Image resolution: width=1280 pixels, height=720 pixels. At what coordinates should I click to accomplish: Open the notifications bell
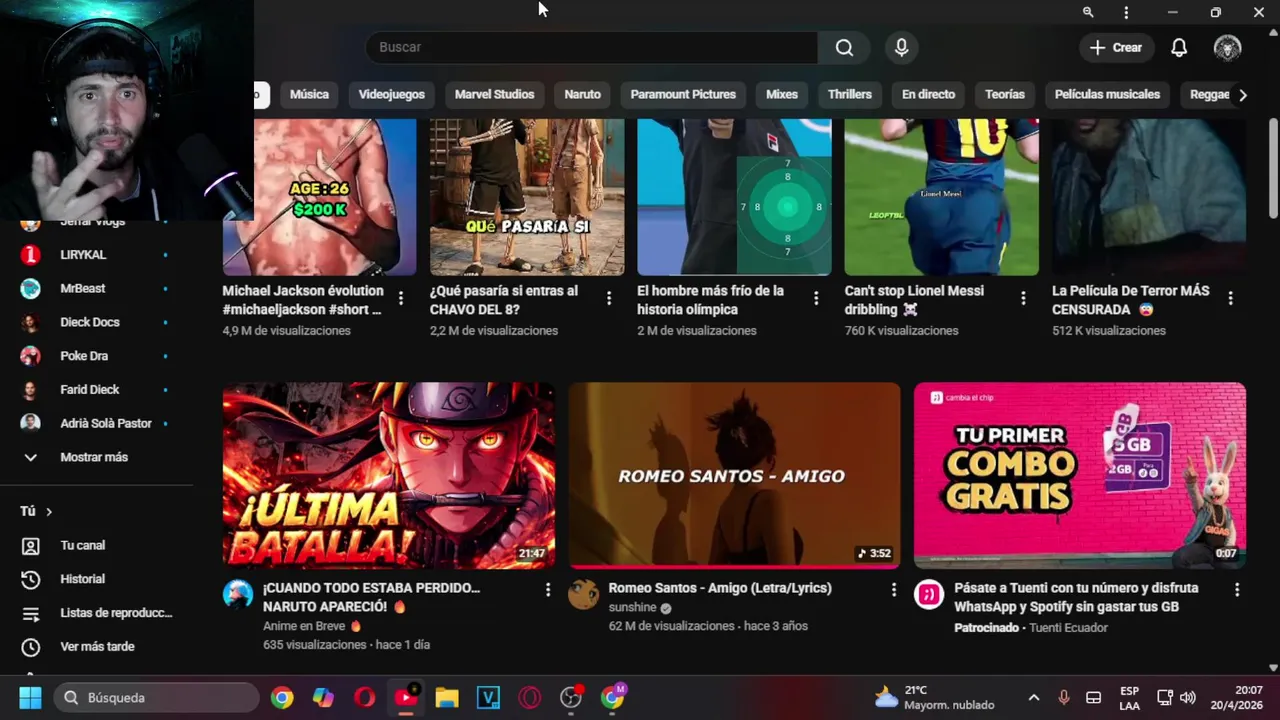click(x=1179, y=47)
